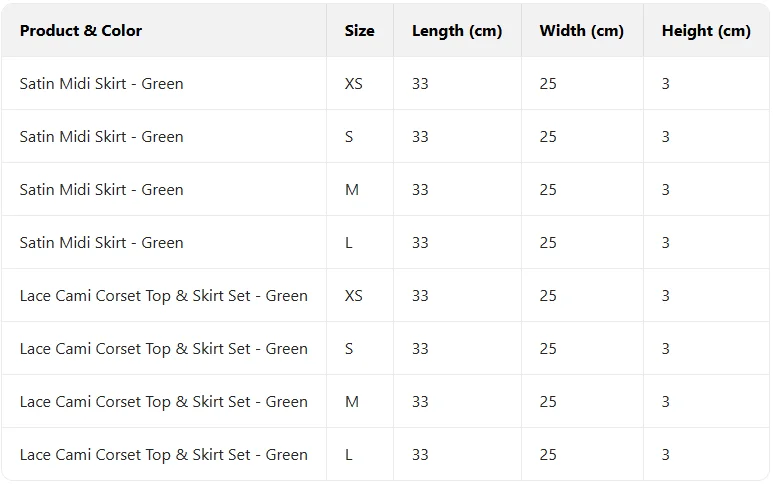Click the Size column header
Screen dimensions: 773x484
point(359,31)
